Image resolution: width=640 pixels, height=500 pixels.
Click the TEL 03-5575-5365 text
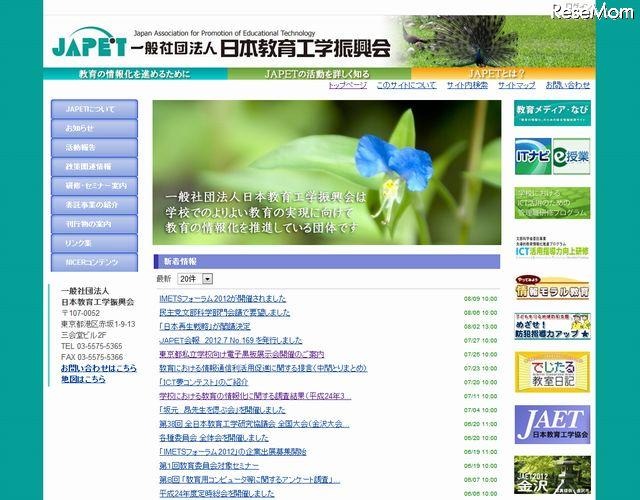click(x=92, y=346)
